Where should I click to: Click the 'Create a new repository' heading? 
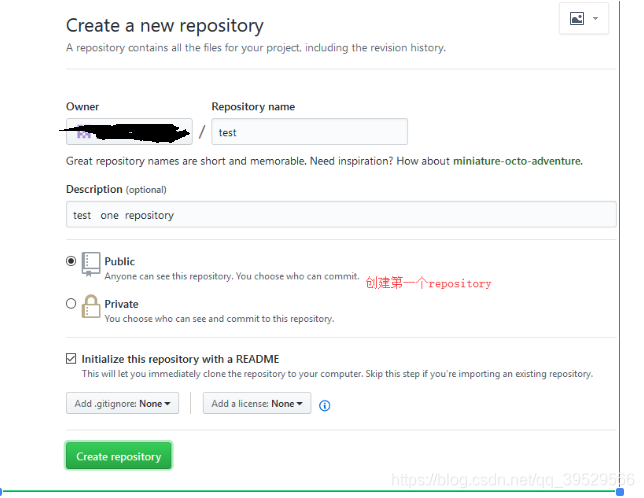pyautogui.click(x=165, y=25)
